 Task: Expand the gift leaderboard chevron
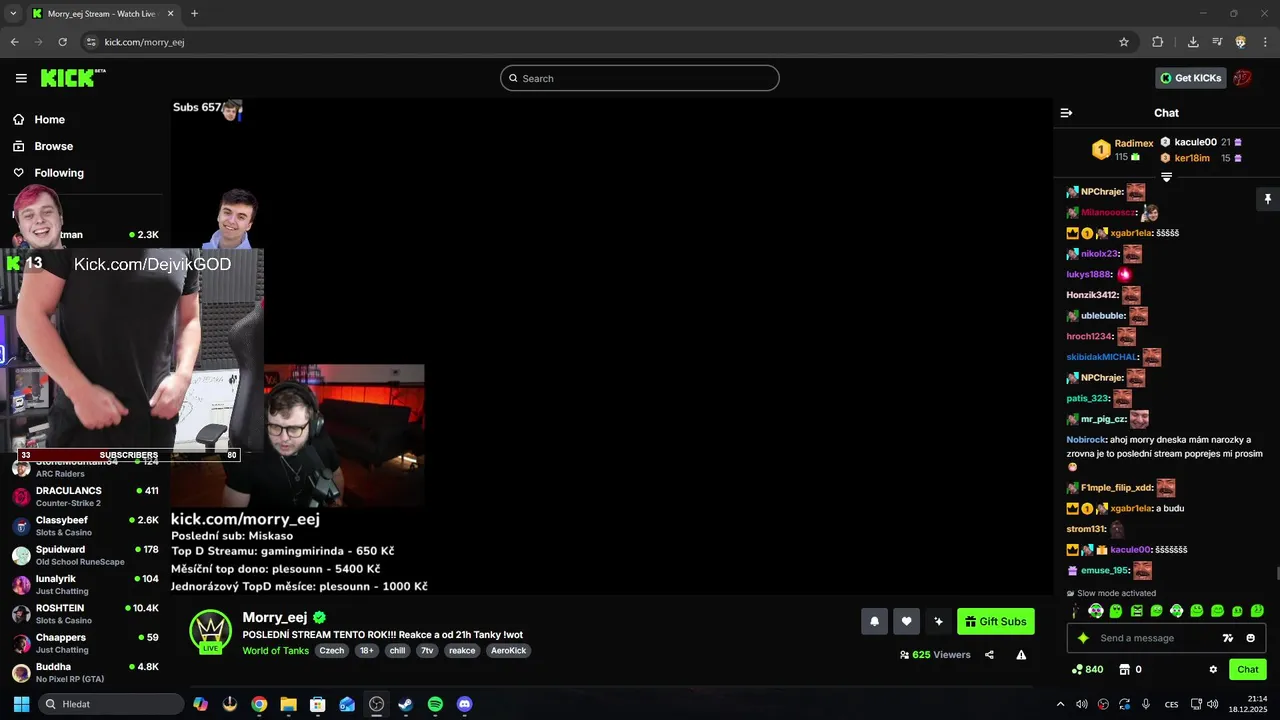pos(1166,177)
